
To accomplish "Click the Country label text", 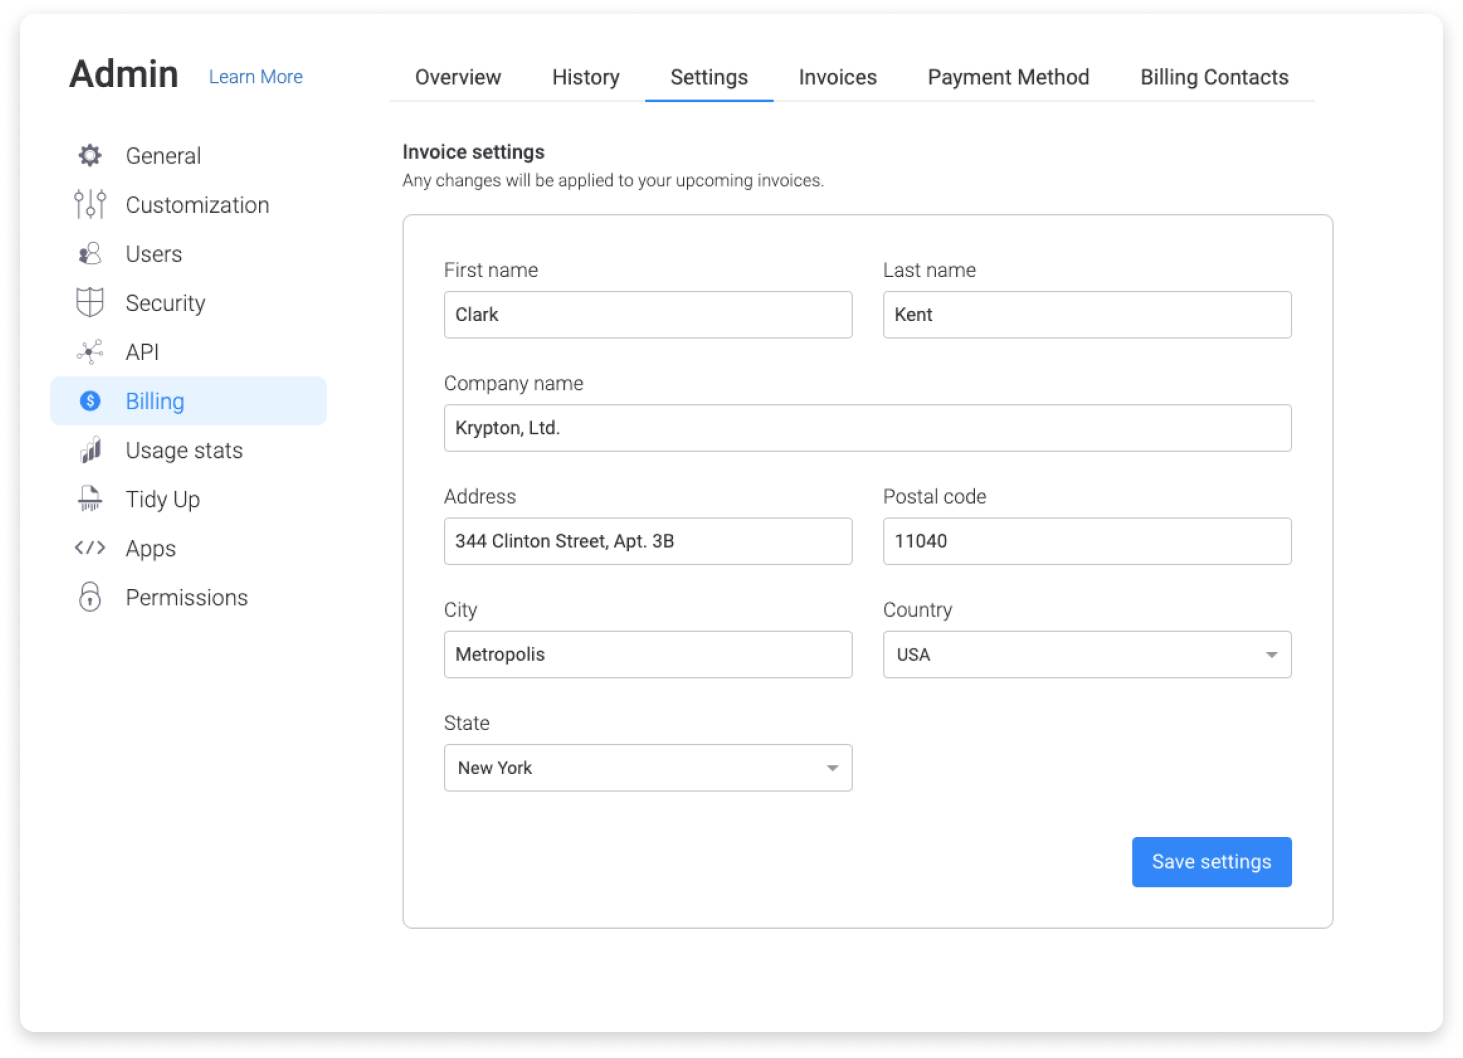I will click(x=917, y=610).
